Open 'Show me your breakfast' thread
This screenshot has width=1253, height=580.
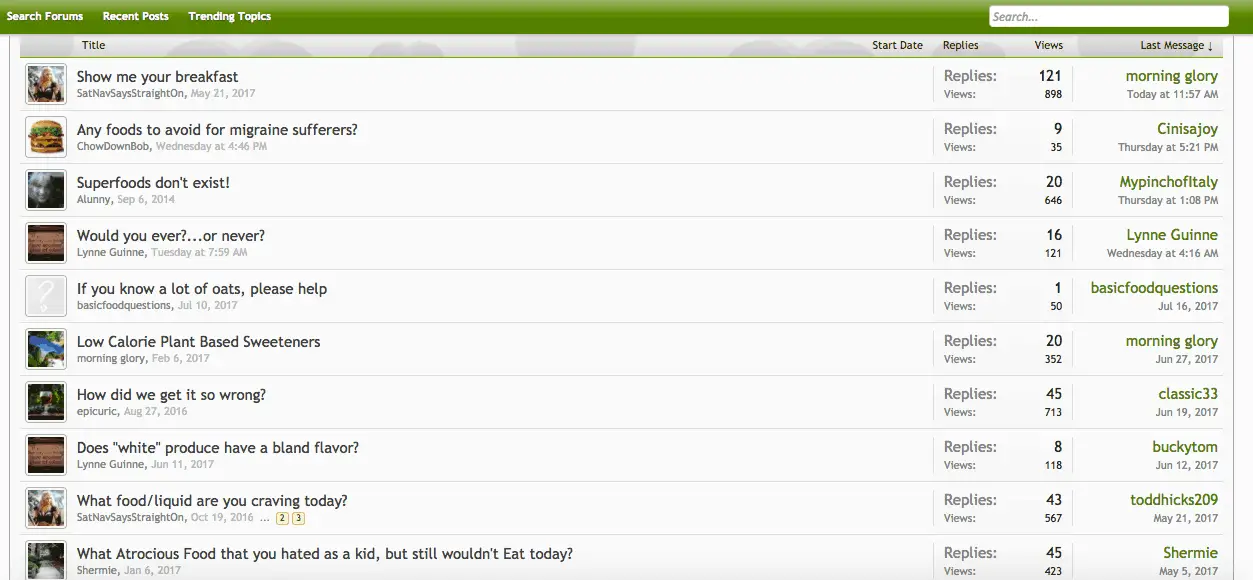(x=157, y=76)
